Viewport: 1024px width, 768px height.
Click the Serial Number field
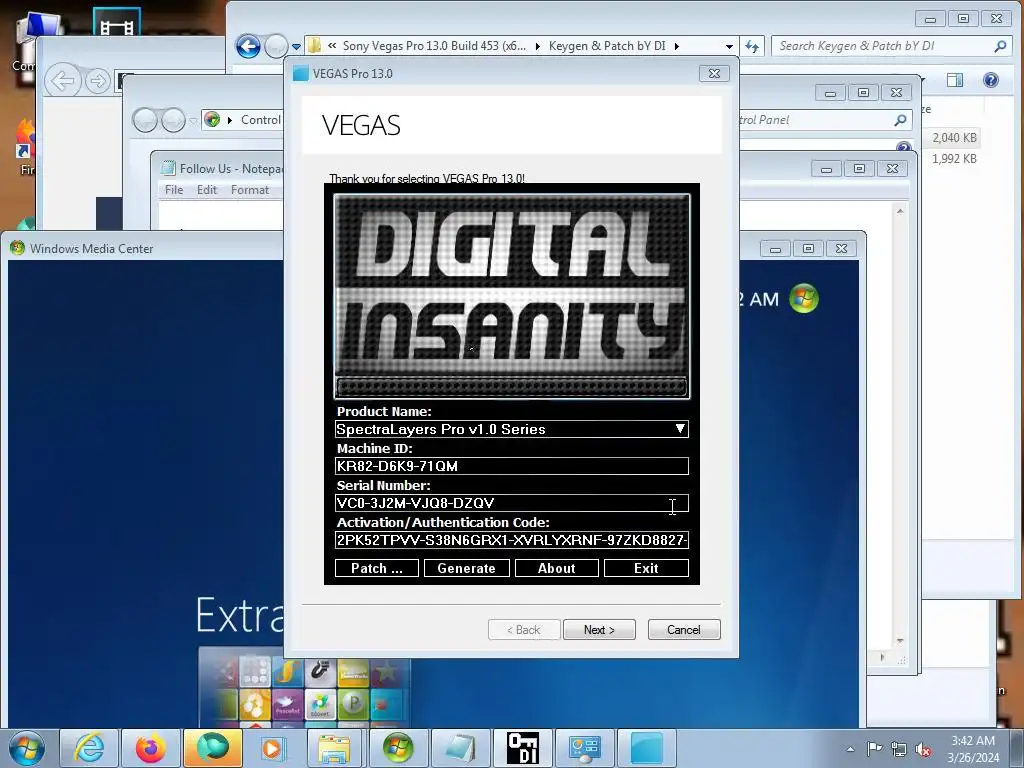(511, 503)
